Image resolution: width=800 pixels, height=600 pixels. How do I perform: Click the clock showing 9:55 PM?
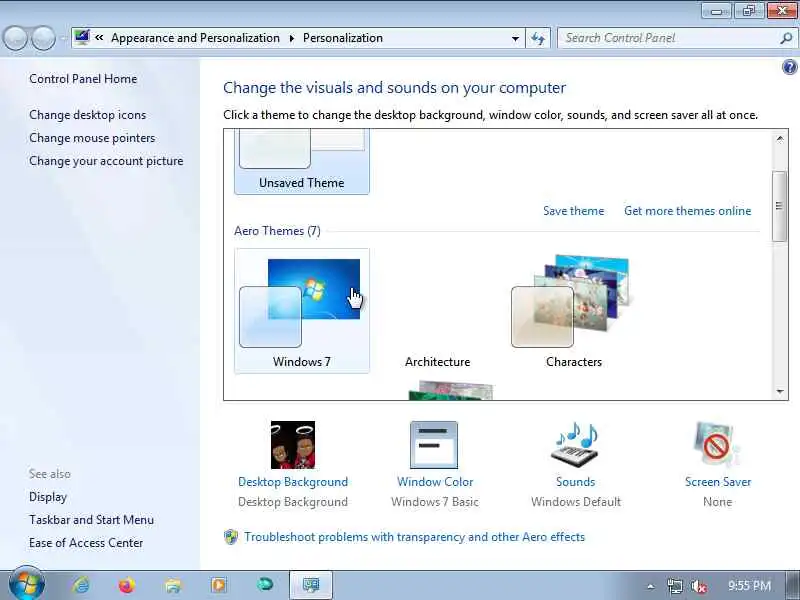point(749,586)
